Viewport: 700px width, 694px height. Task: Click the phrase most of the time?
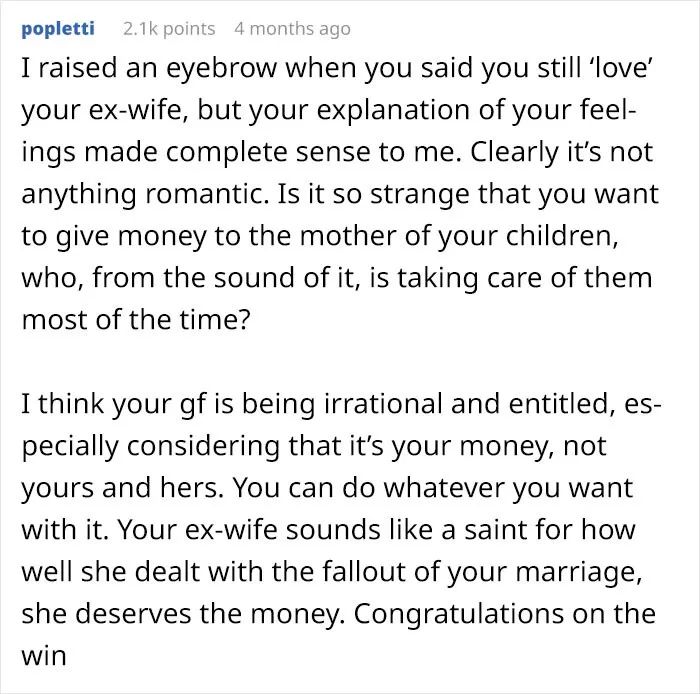[x=136, y=320]
